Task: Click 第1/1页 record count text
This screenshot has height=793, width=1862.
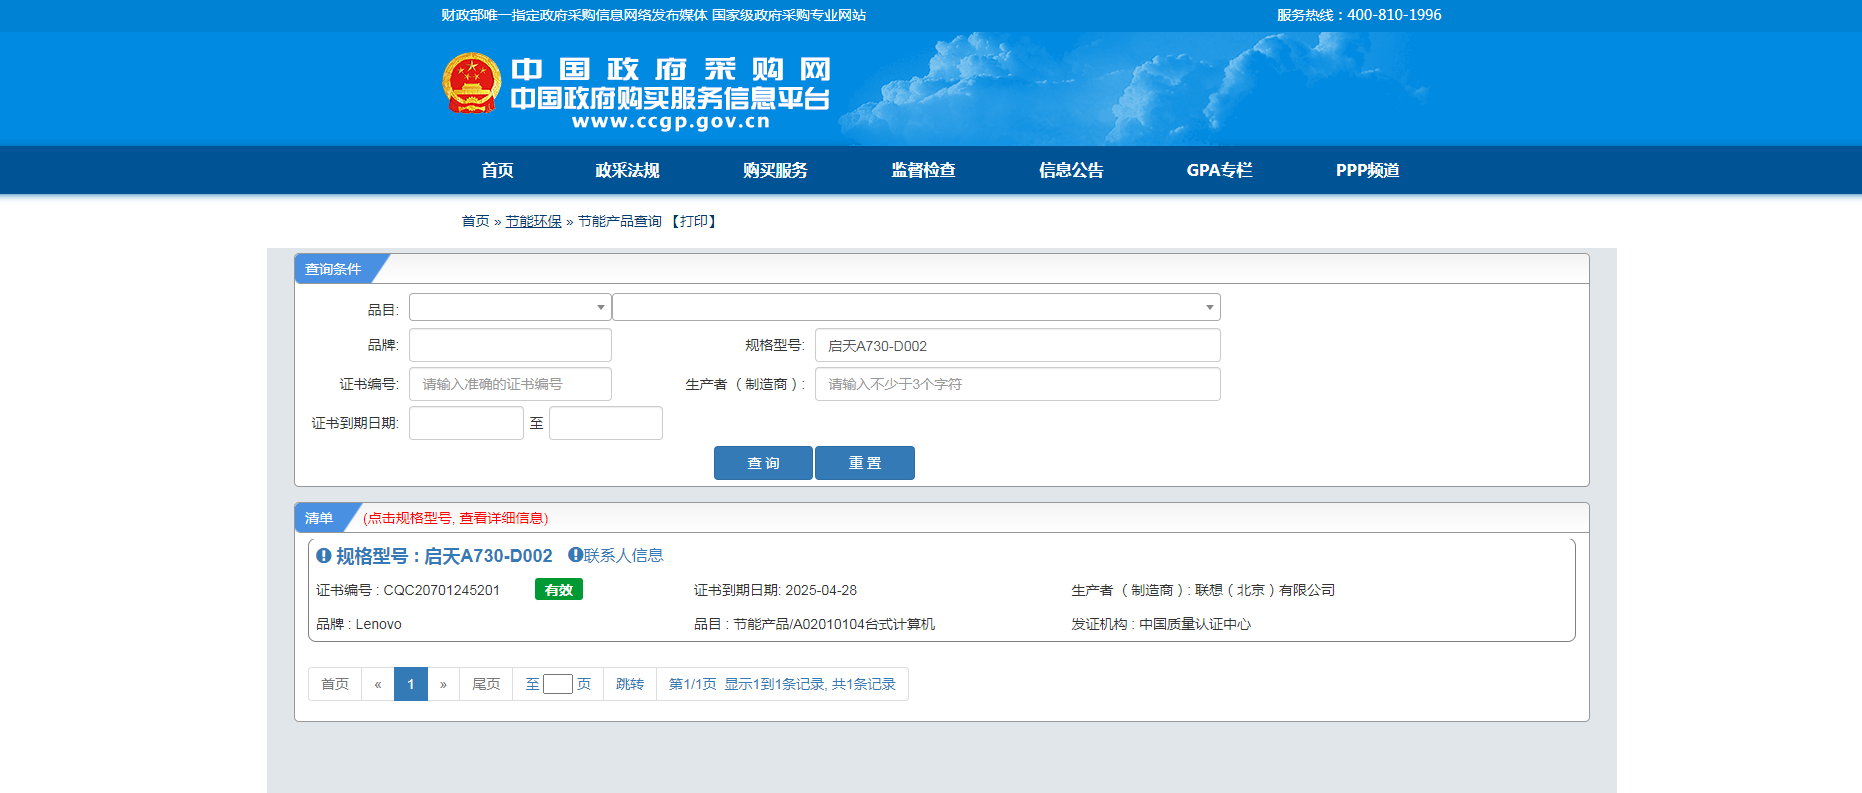Action: coord(782,684)
